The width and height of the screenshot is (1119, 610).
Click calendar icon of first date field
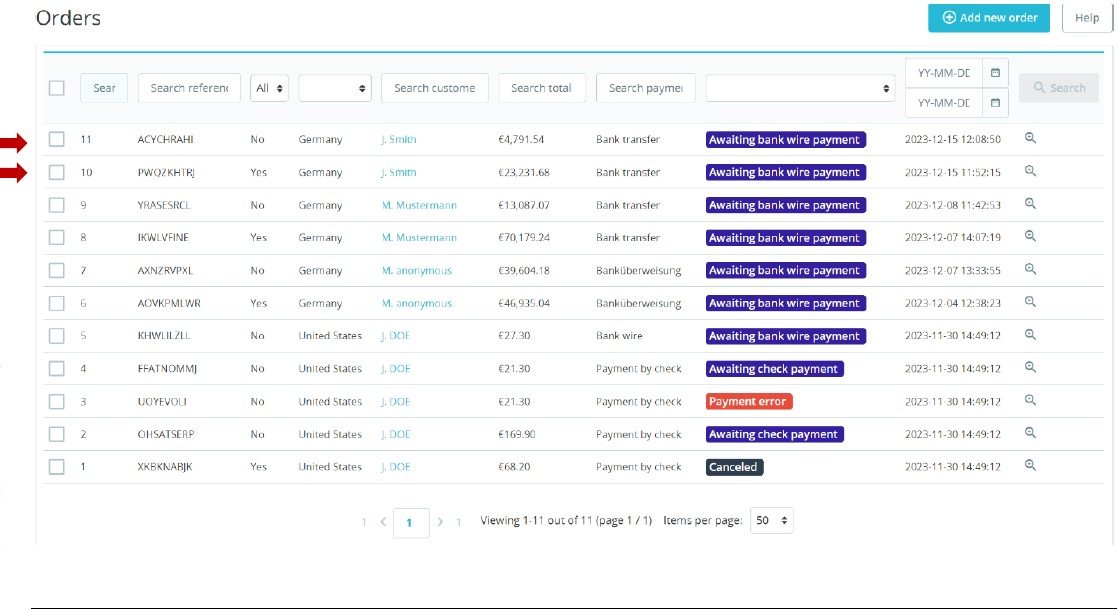point(995,73)
